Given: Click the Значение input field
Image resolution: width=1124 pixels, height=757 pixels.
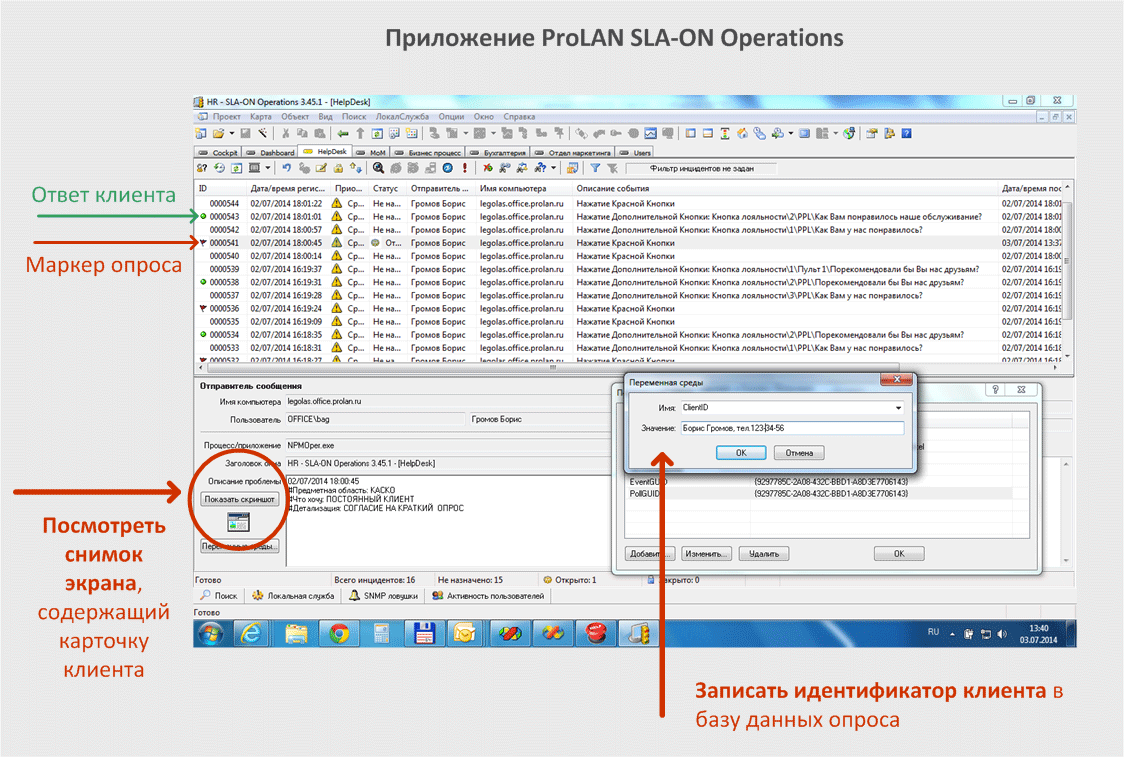Looking at the screenshot, I should (x=791, y=428).
